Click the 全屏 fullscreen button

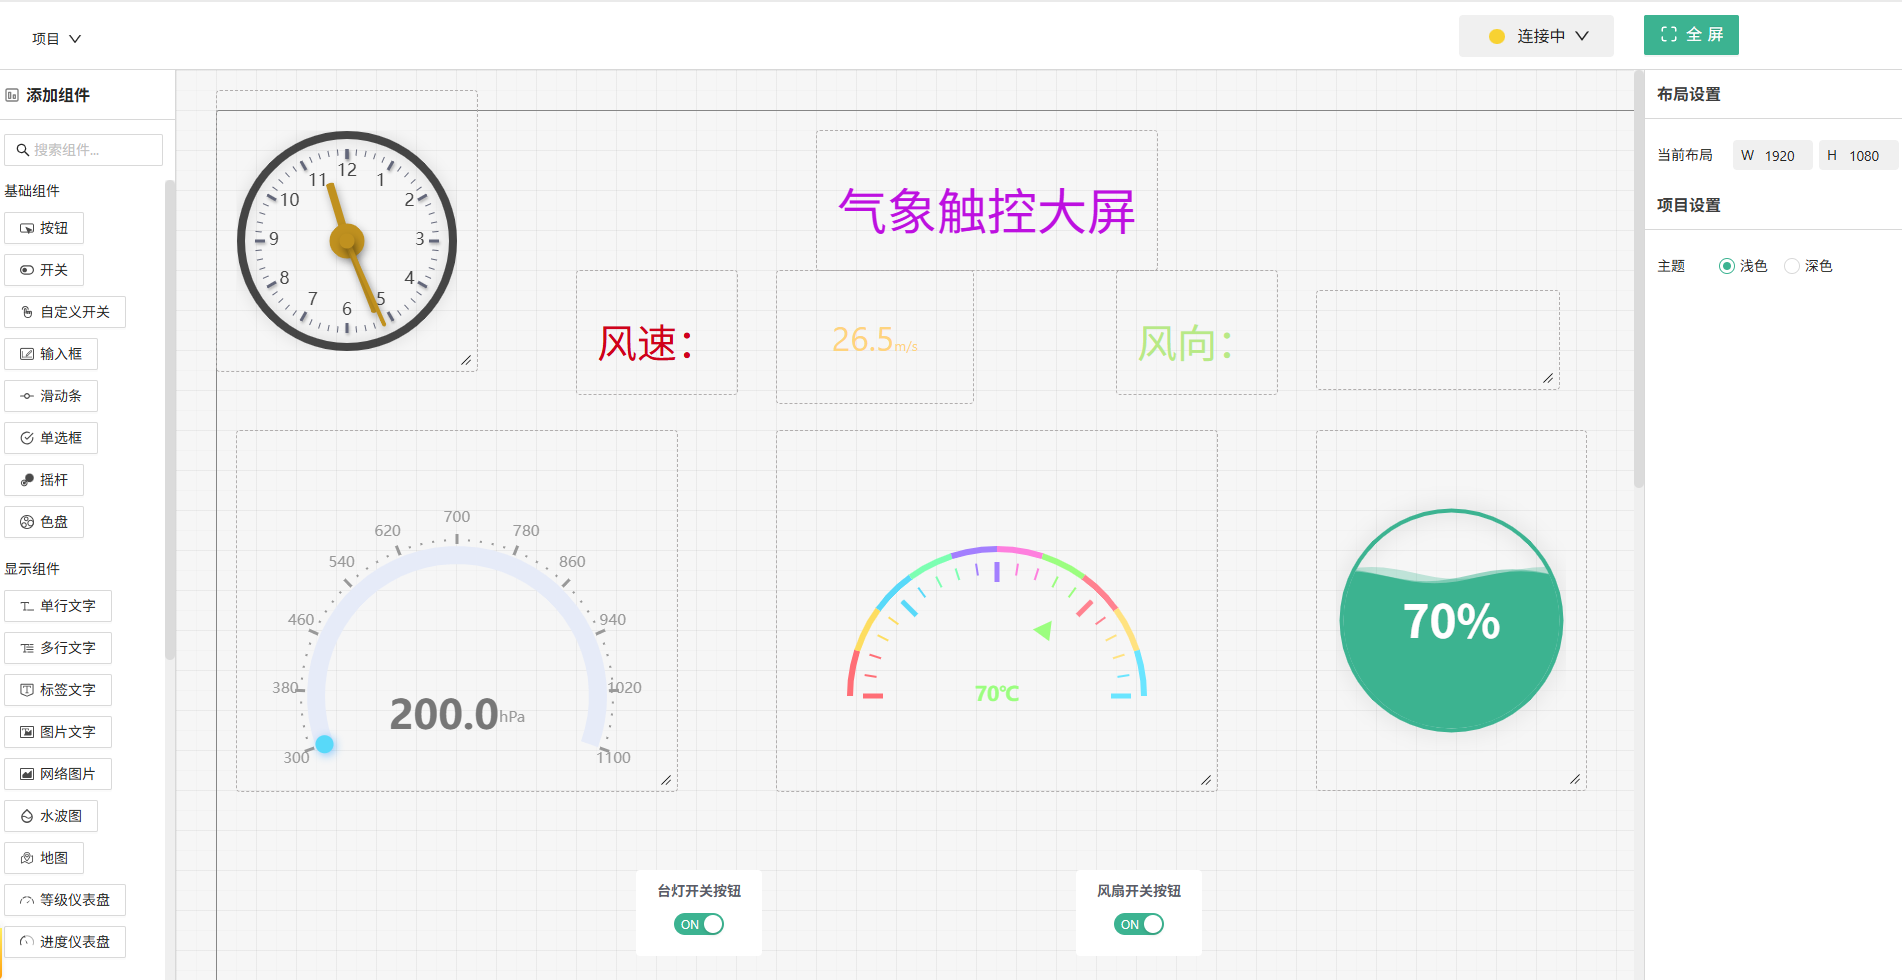click(1691, 35)
